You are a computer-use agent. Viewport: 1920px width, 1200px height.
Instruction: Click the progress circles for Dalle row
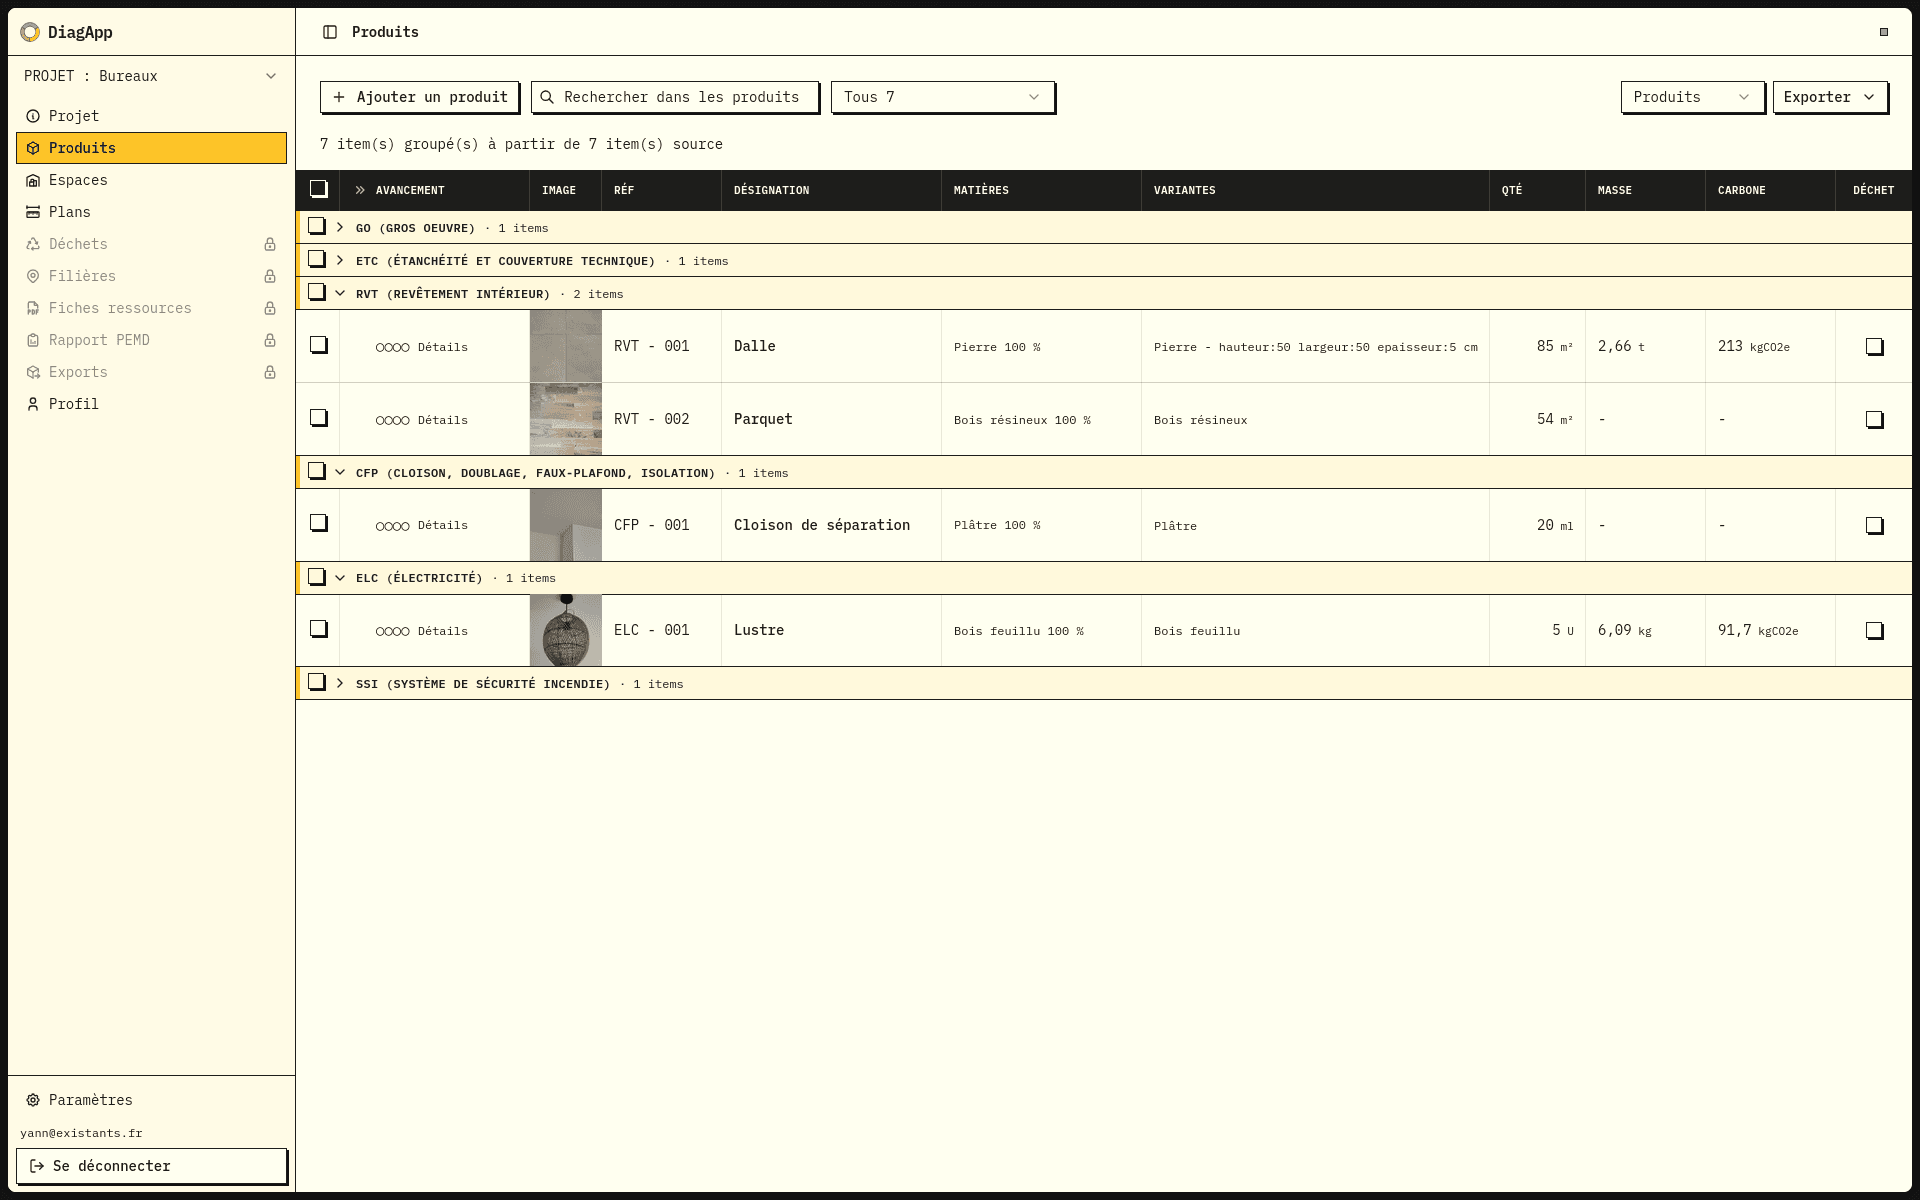pyautogui.click(x=392, y=347)
